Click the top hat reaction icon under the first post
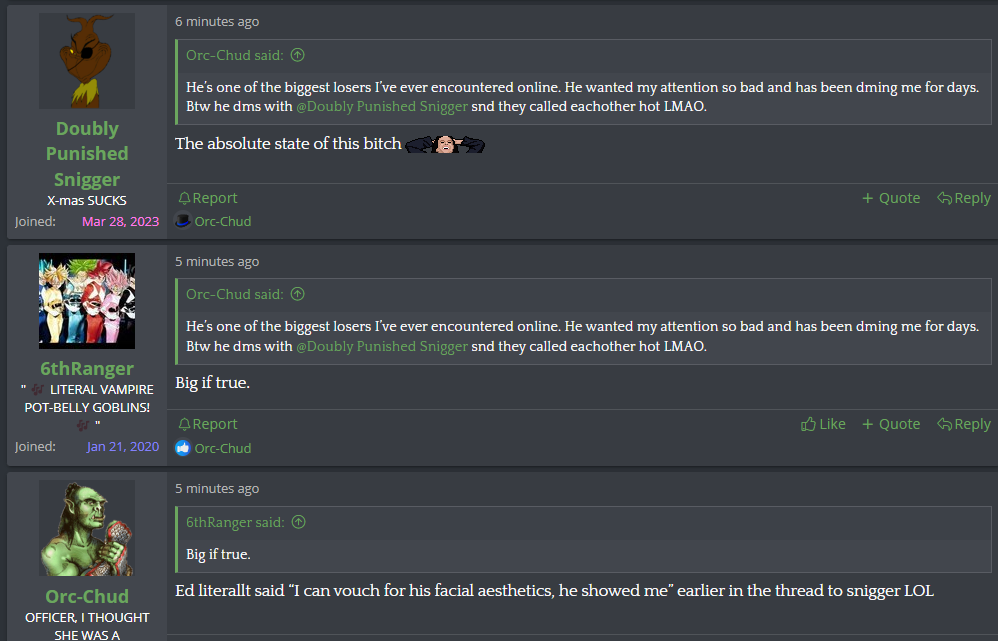 [183, 221]
